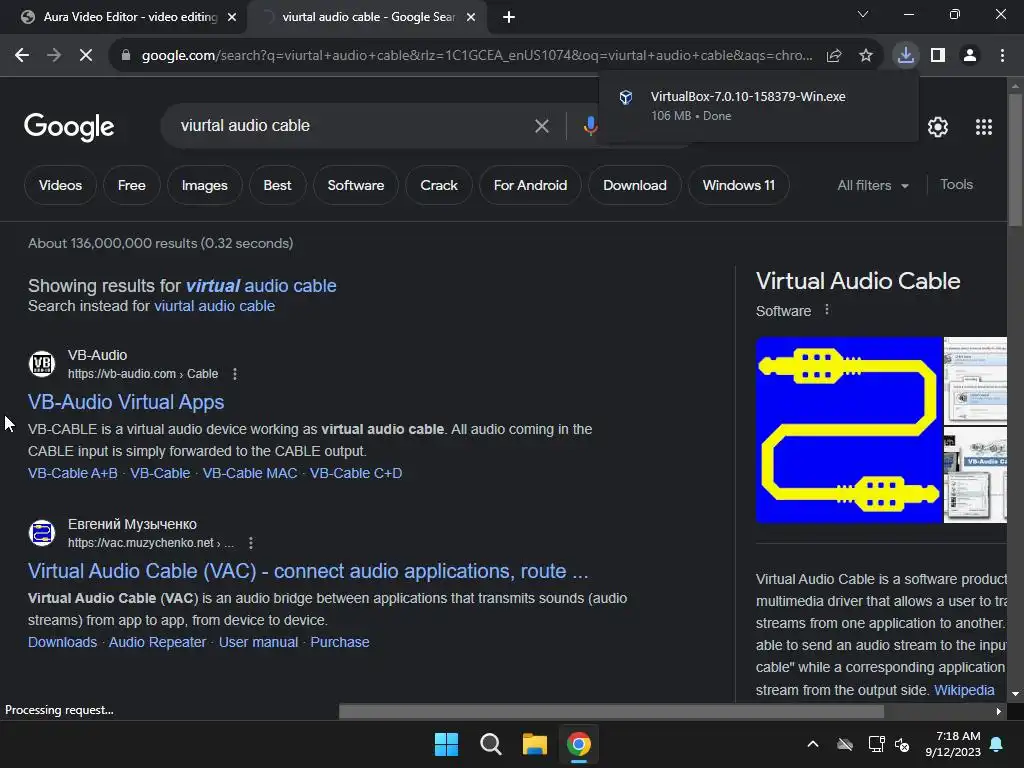Open yellow cable image thumbnail
Screen dimensions: 1024x768
(x=849, y=430)
